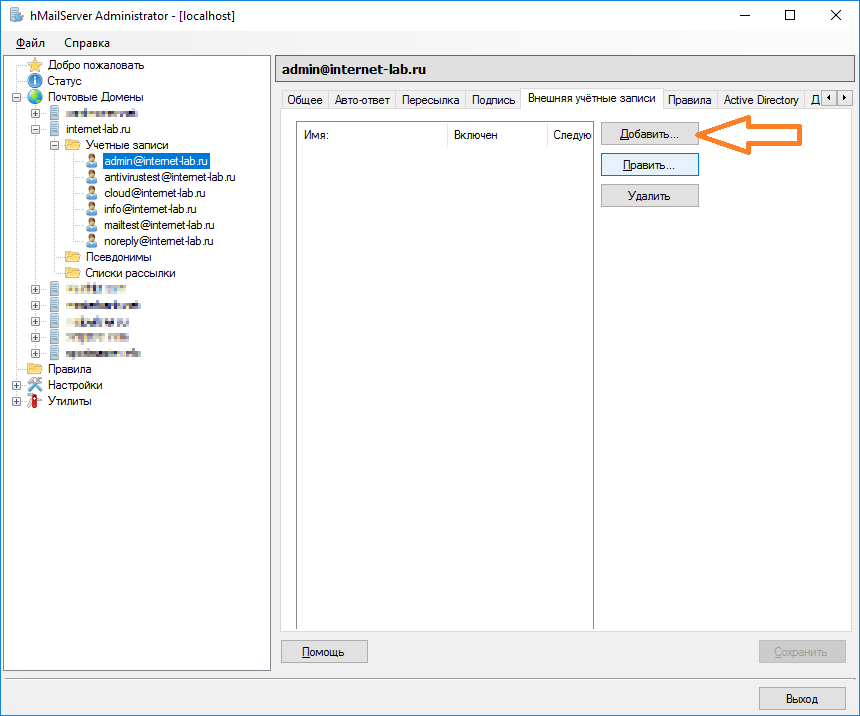Switch to the Правила tab
The width and height of the screenshot is (860, 716).
pos(689,100)
